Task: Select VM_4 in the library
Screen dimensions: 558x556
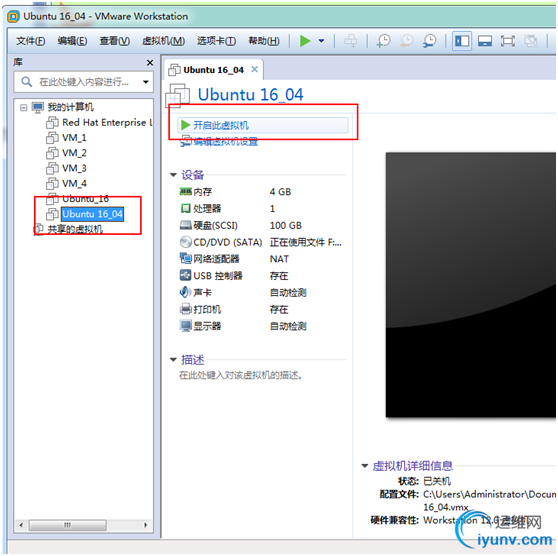Action: (74, 184)
